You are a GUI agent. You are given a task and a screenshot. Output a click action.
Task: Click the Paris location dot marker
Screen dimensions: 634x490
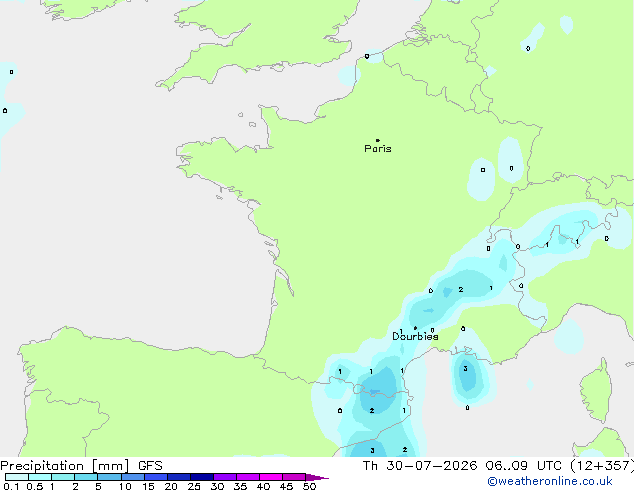pyautogui.click(x=378, y=140)
